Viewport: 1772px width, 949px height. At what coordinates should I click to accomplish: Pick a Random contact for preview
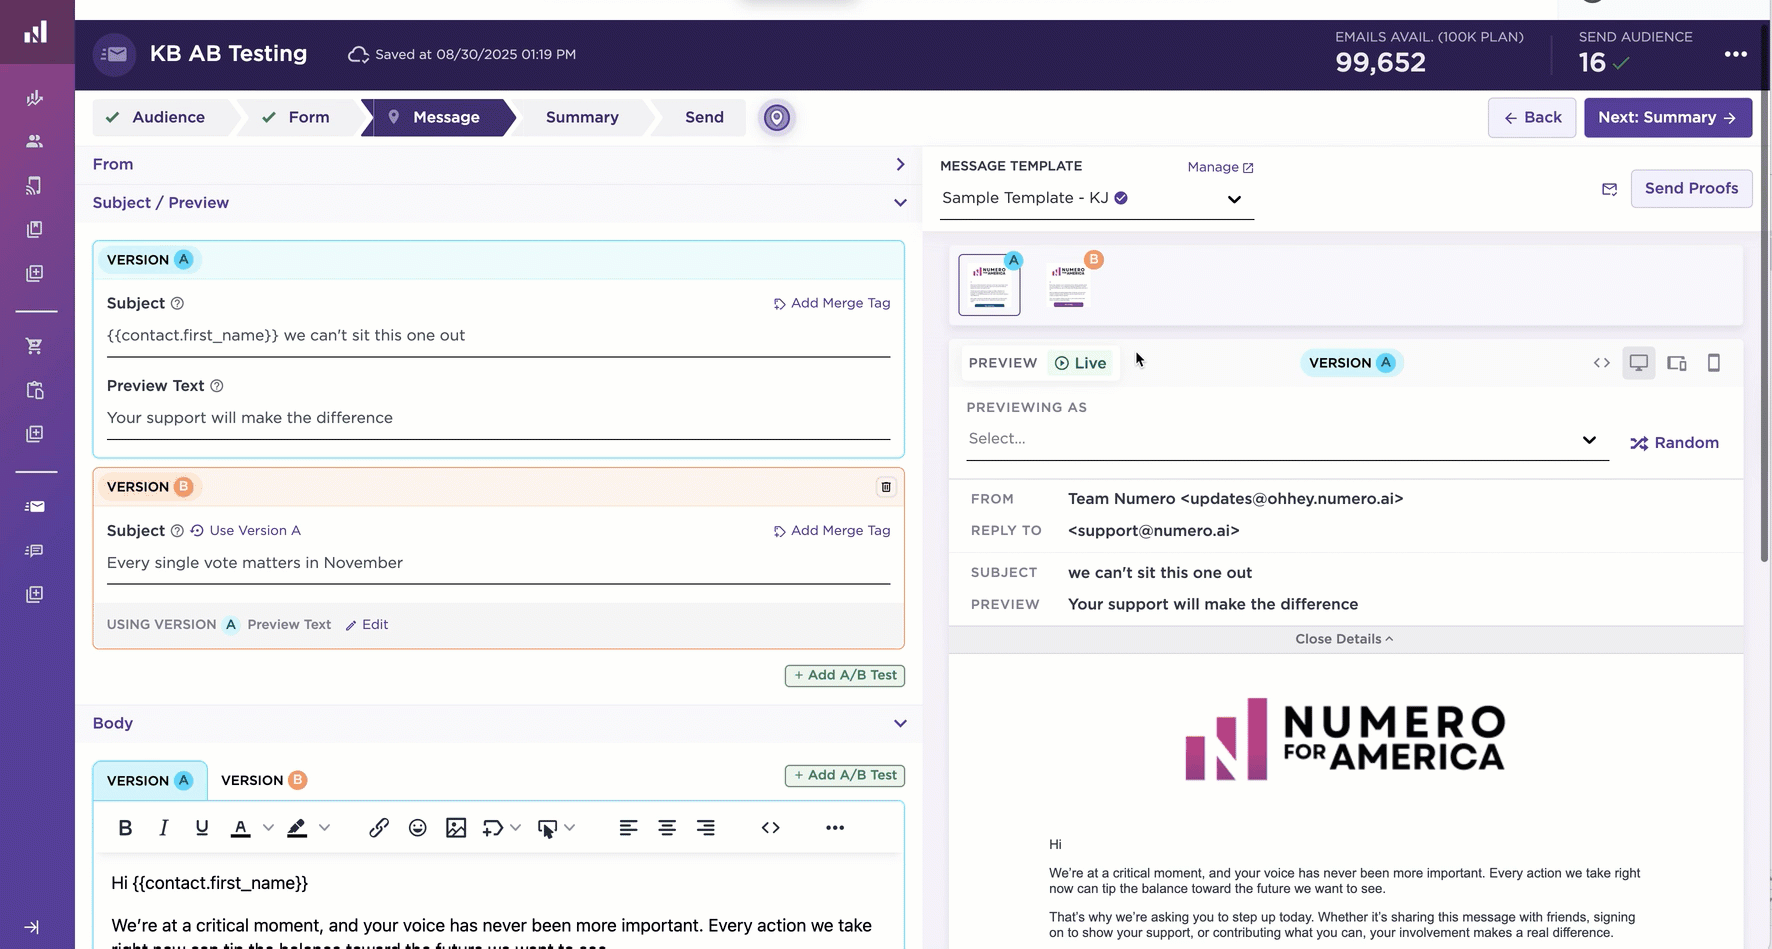pos(1675,443)
